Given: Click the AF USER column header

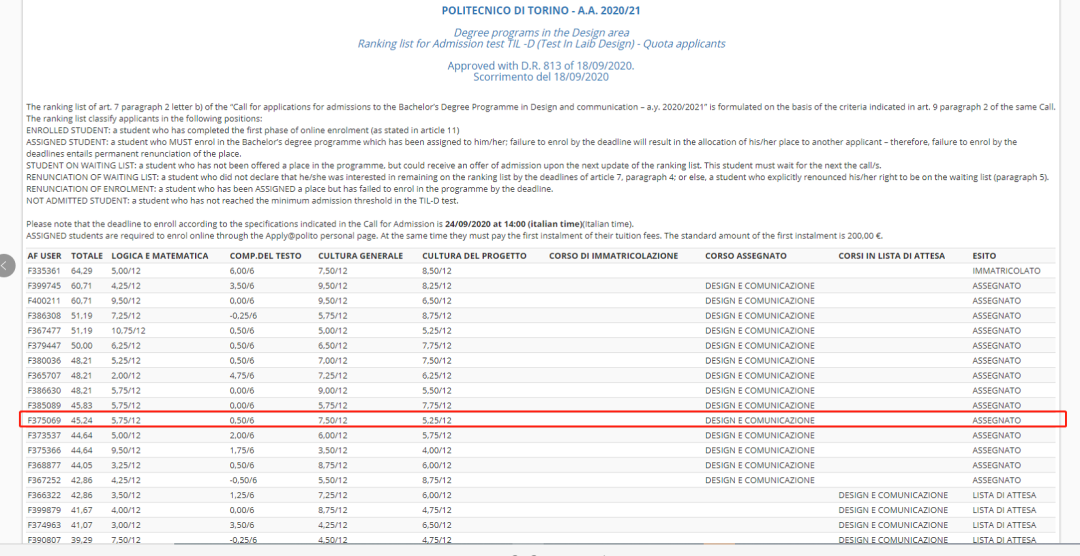Looking at the screenshot, I should click(44, 256).
